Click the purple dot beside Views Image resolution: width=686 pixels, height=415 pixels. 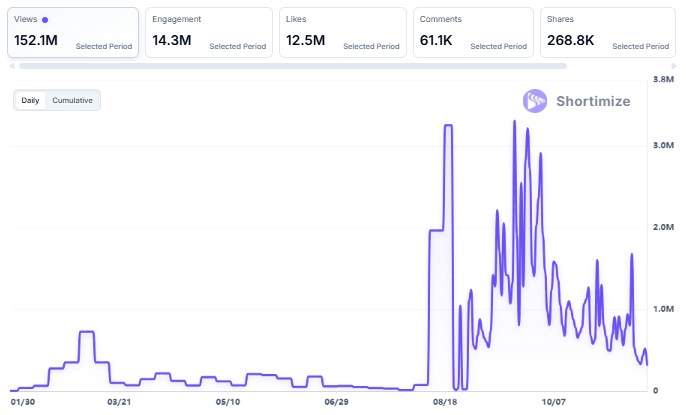(45, 20)
